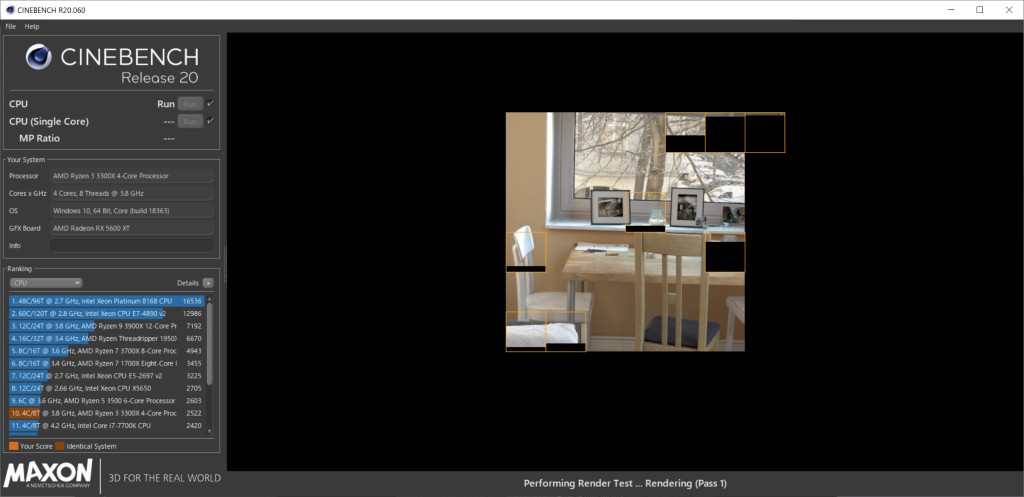
Task: Select the AMD Ryzen 3 3300X ranking row
Action: tap(107, 413)
